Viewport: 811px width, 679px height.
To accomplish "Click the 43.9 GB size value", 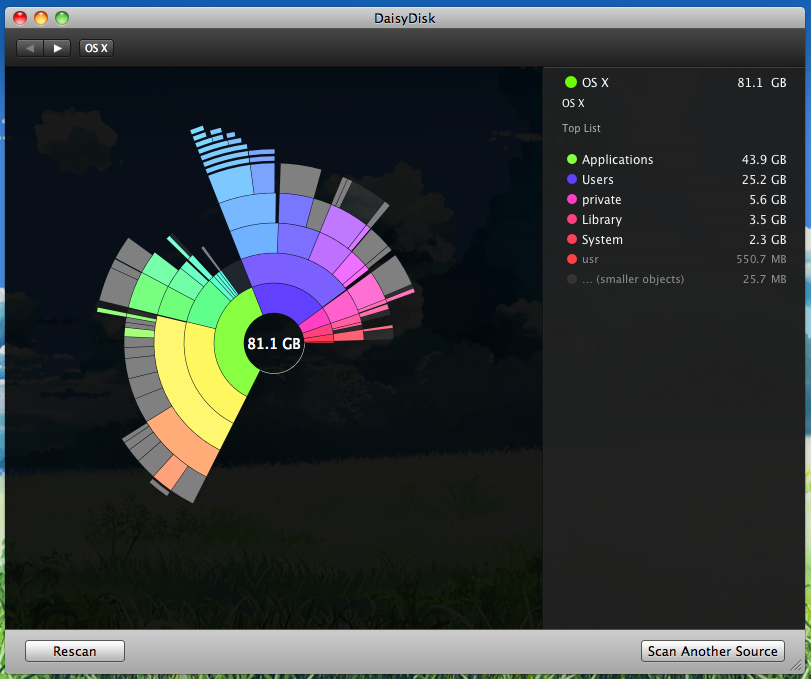I will tap(763, 159).
